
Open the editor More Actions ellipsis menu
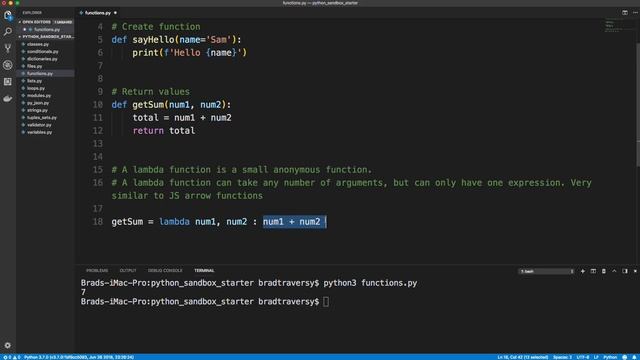[x=635, y=13]
